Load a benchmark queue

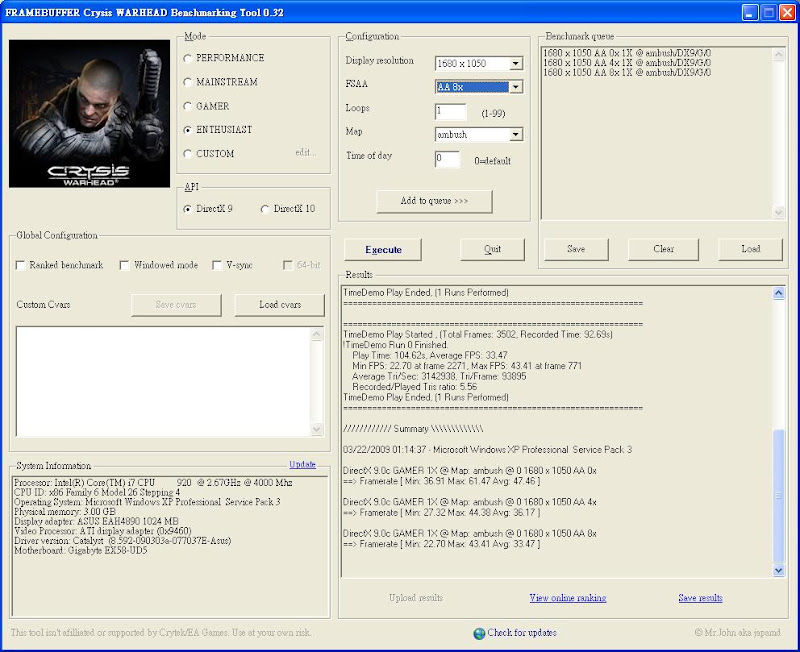pos(751,249)
